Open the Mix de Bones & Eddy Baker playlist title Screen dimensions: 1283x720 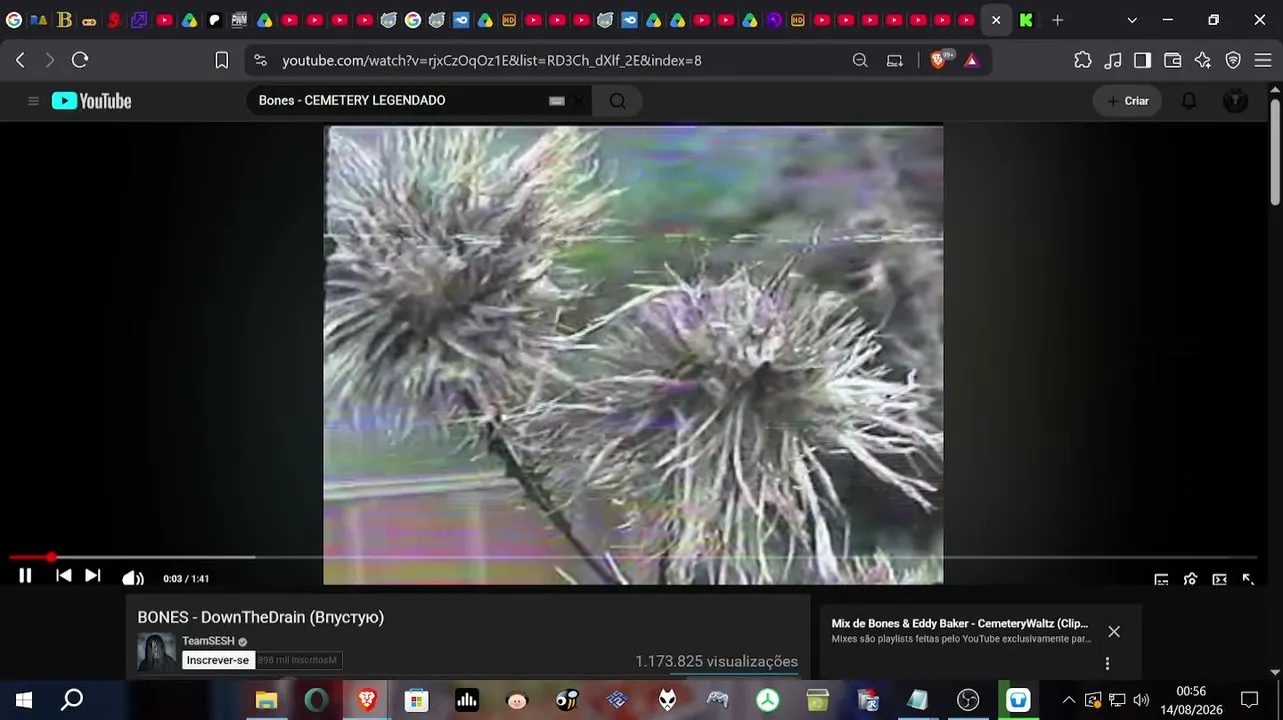960,623
